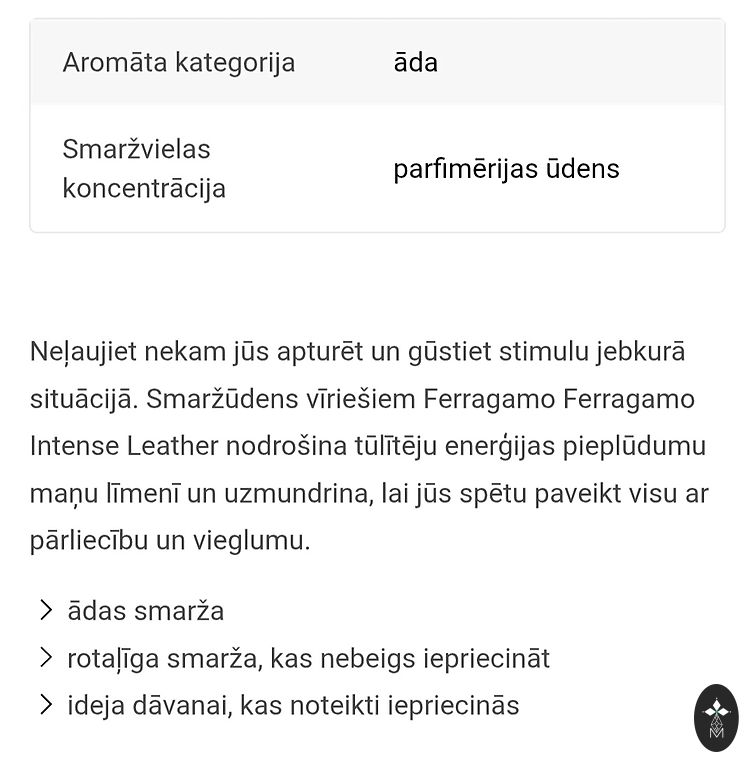755x768 pixels.
Task: Click "pārliecību un vieglumu" ending the paragraph
Action: (170, 540)
